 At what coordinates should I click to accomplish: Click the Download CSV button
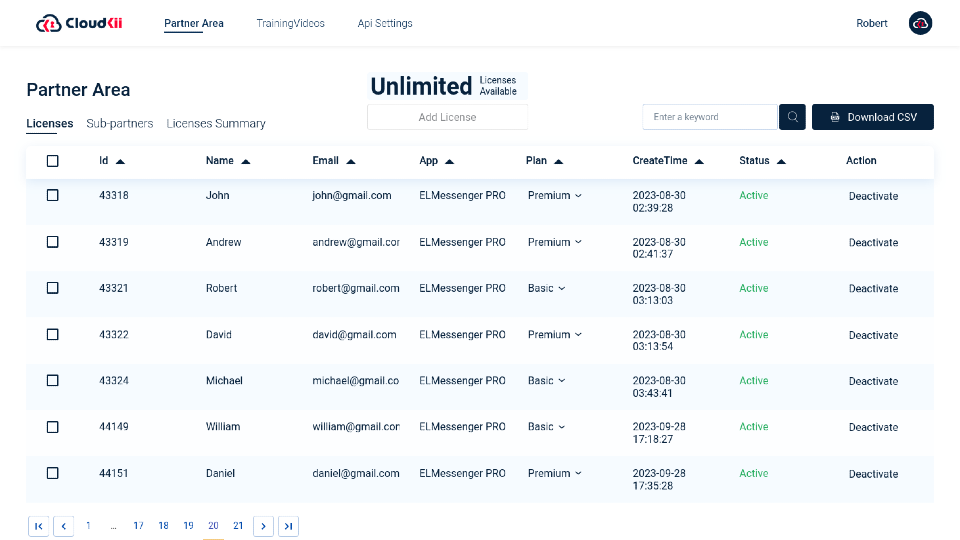coord(872,117)
